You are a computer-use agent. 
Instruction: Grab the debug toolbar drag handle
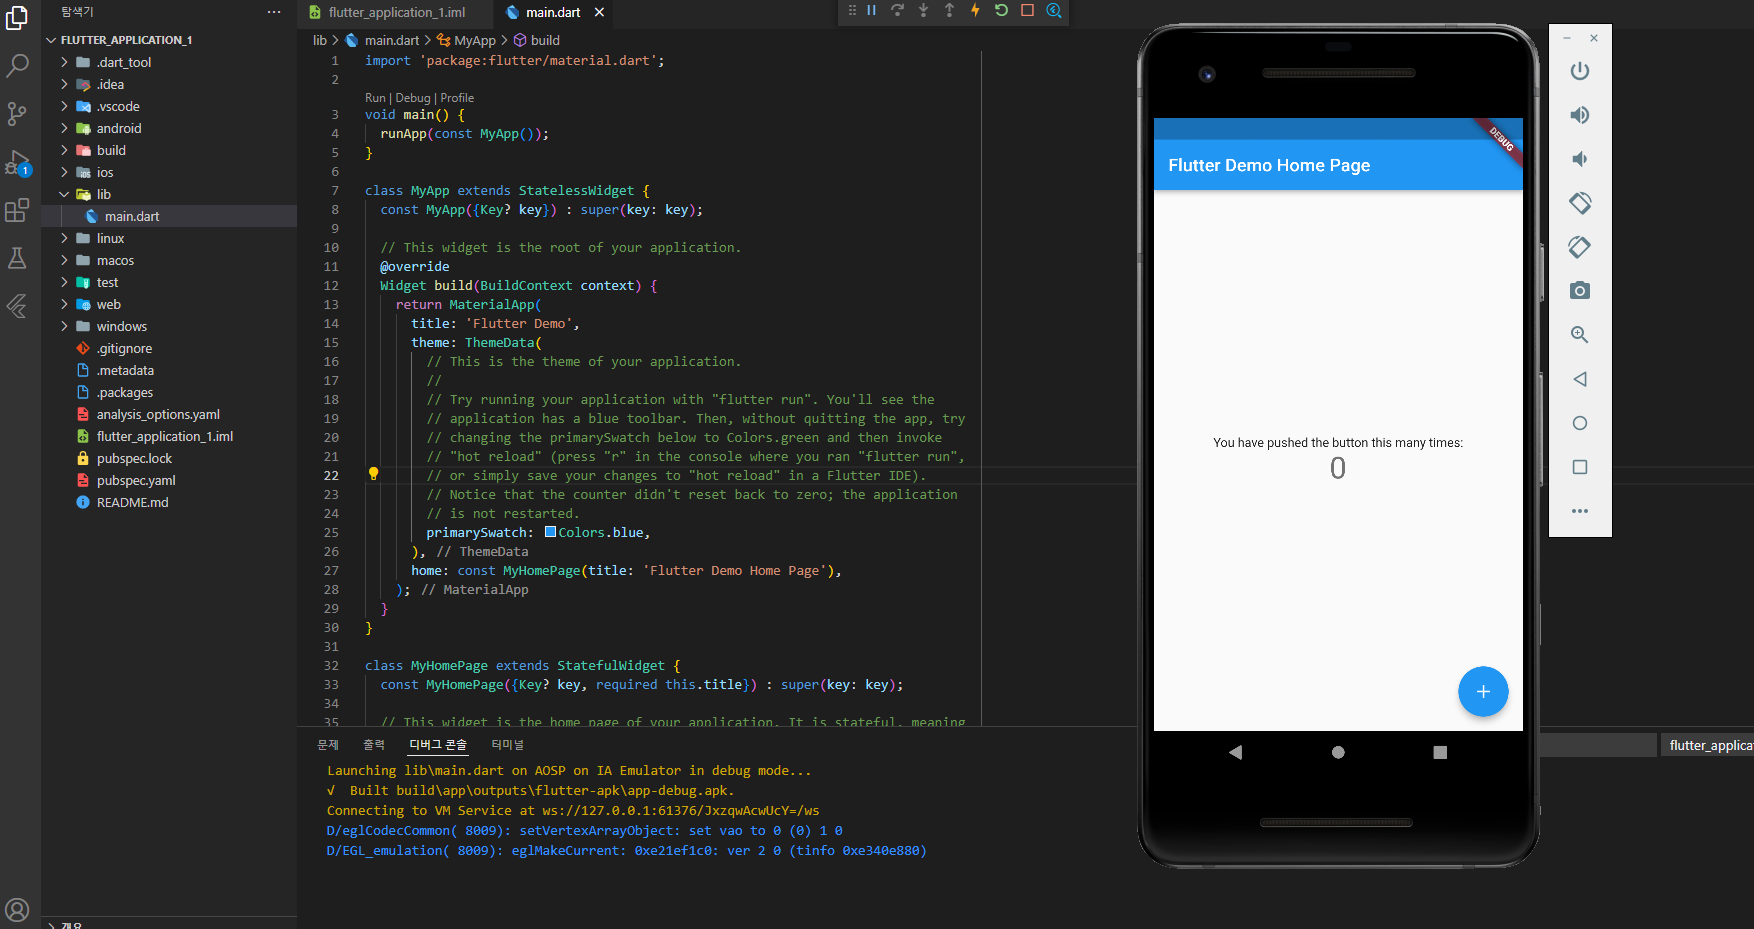[x=852, y=10]
